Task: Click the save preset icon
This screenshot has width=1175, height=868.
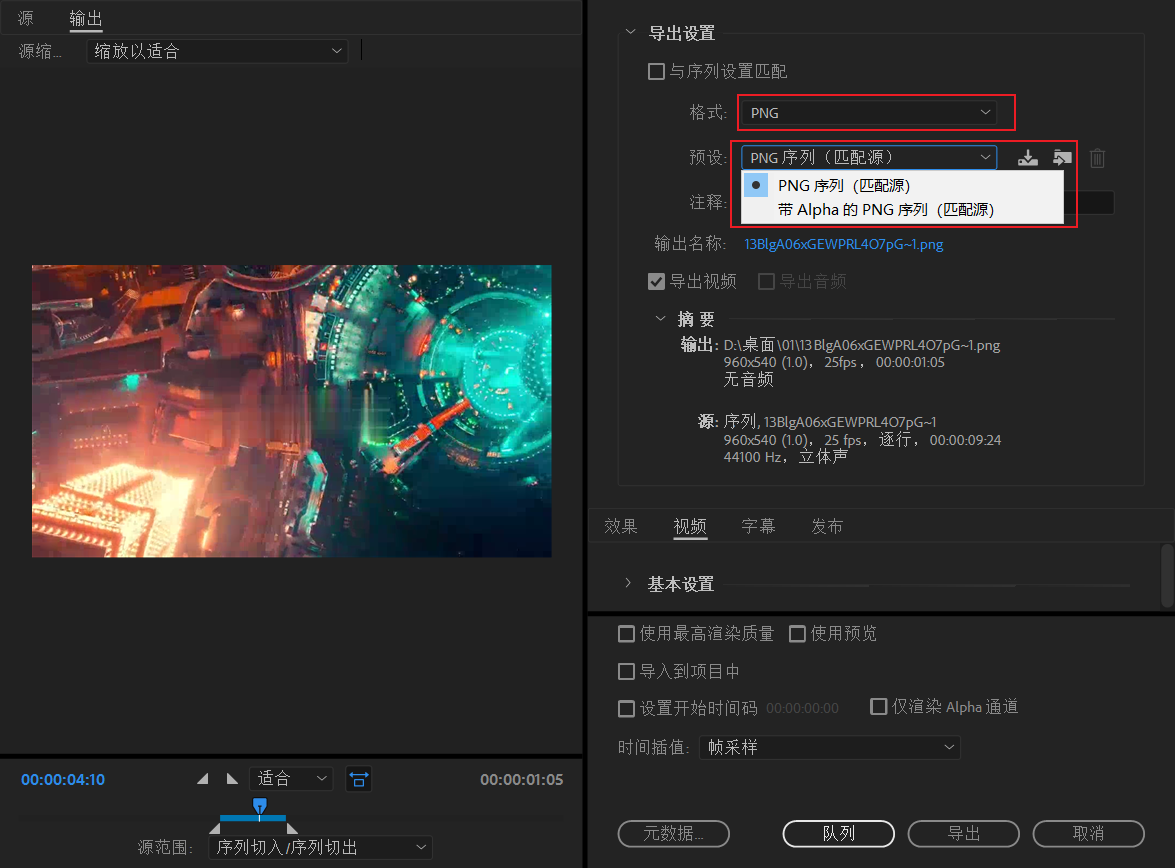Action: click(1027, 157)
